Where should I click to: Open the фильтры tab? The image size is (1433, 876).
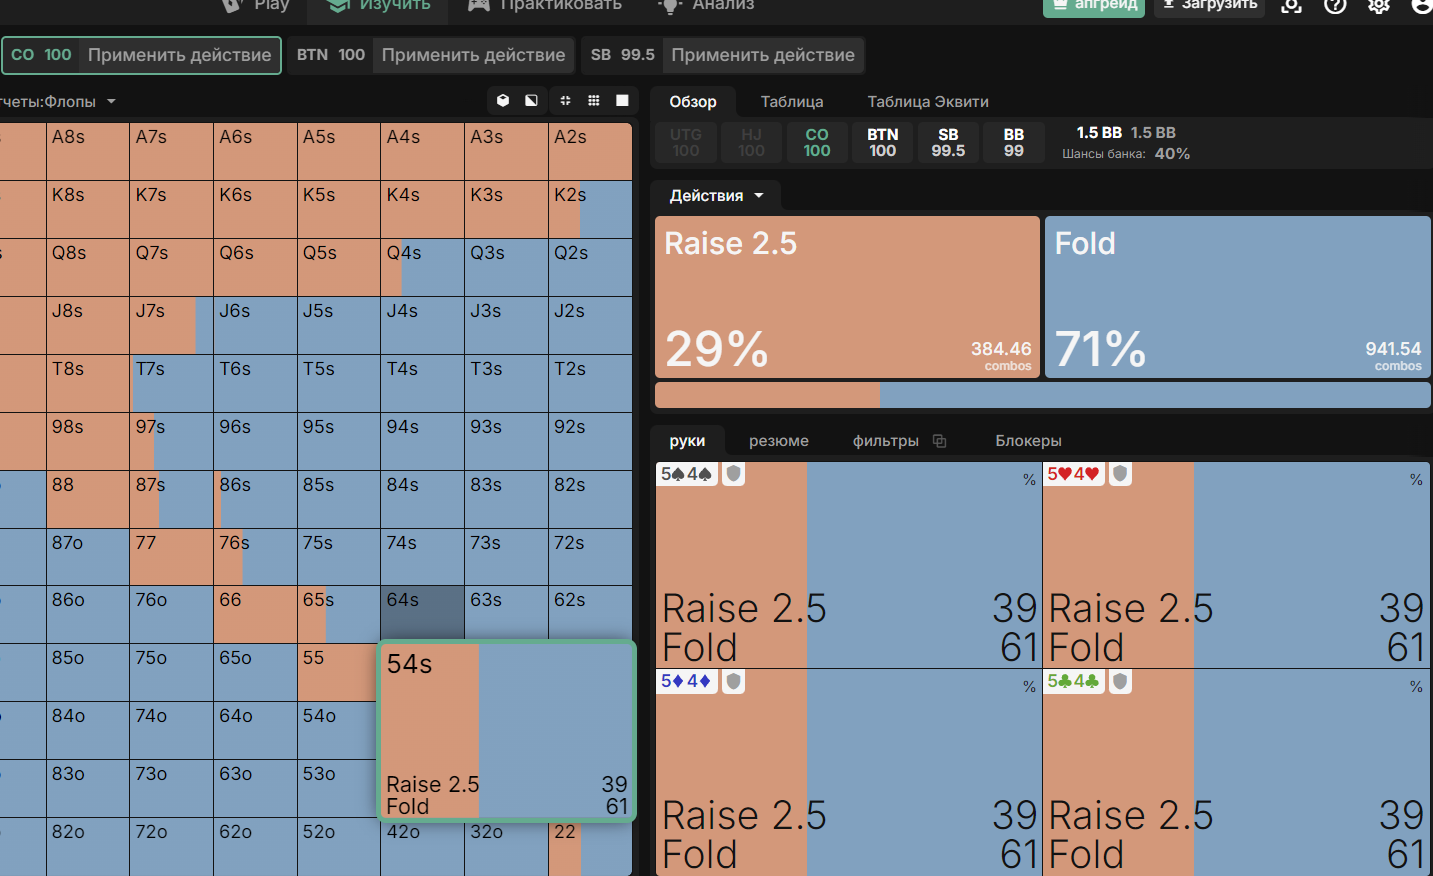(x=886, y=441)
